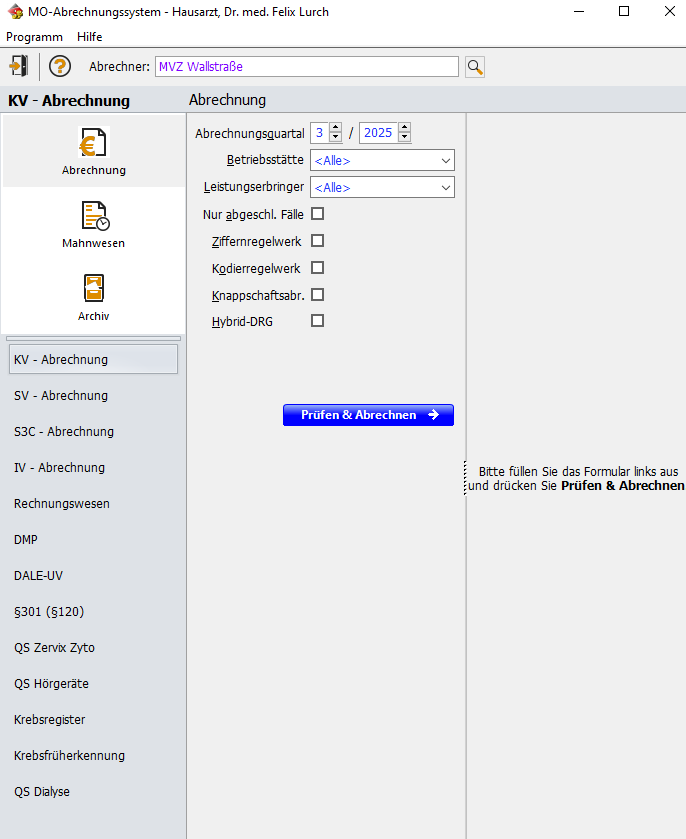Image resolution: width=686 pixels, height=839 pixels.
Task: Open the Archiv icon
Action: [x=94, y=289]
